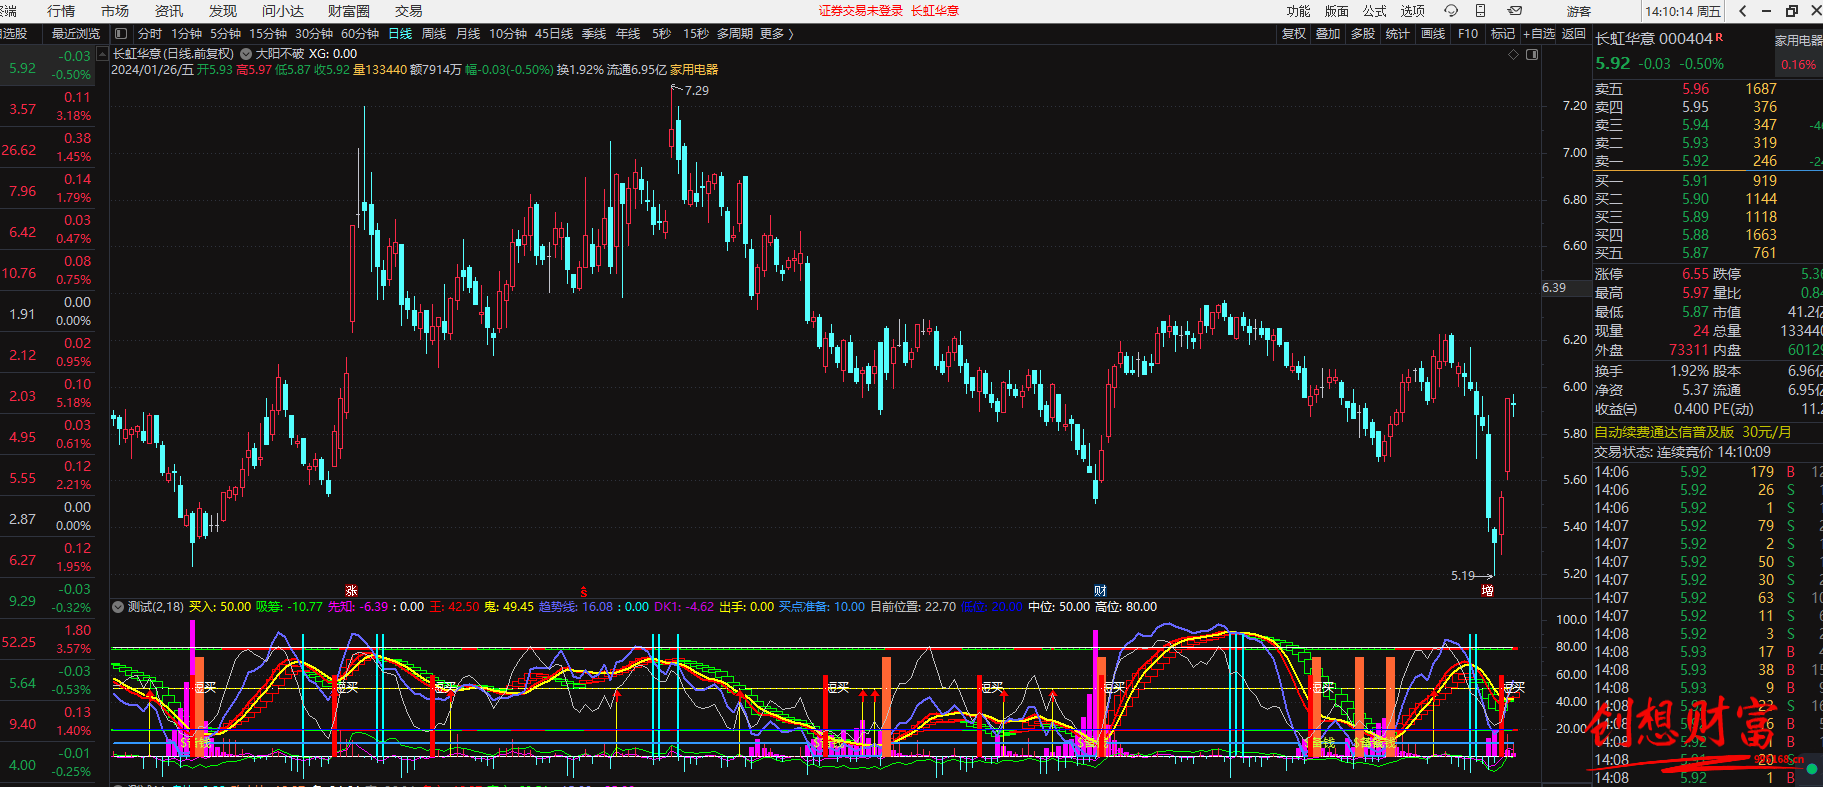The width and height of the screenshot is (1823, 787).
Task: Click 证券交易未登录 login notice
Action: [x=861, y=11]
